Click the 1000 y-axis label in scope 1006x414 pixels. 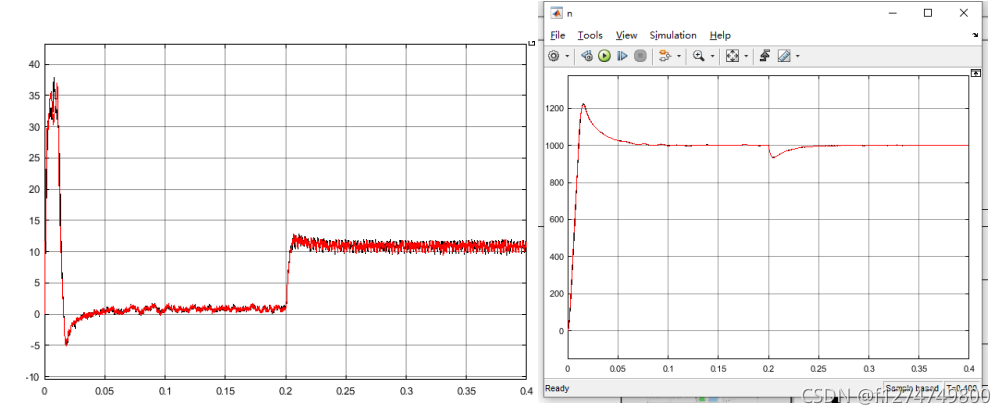(x=555, y=146)
